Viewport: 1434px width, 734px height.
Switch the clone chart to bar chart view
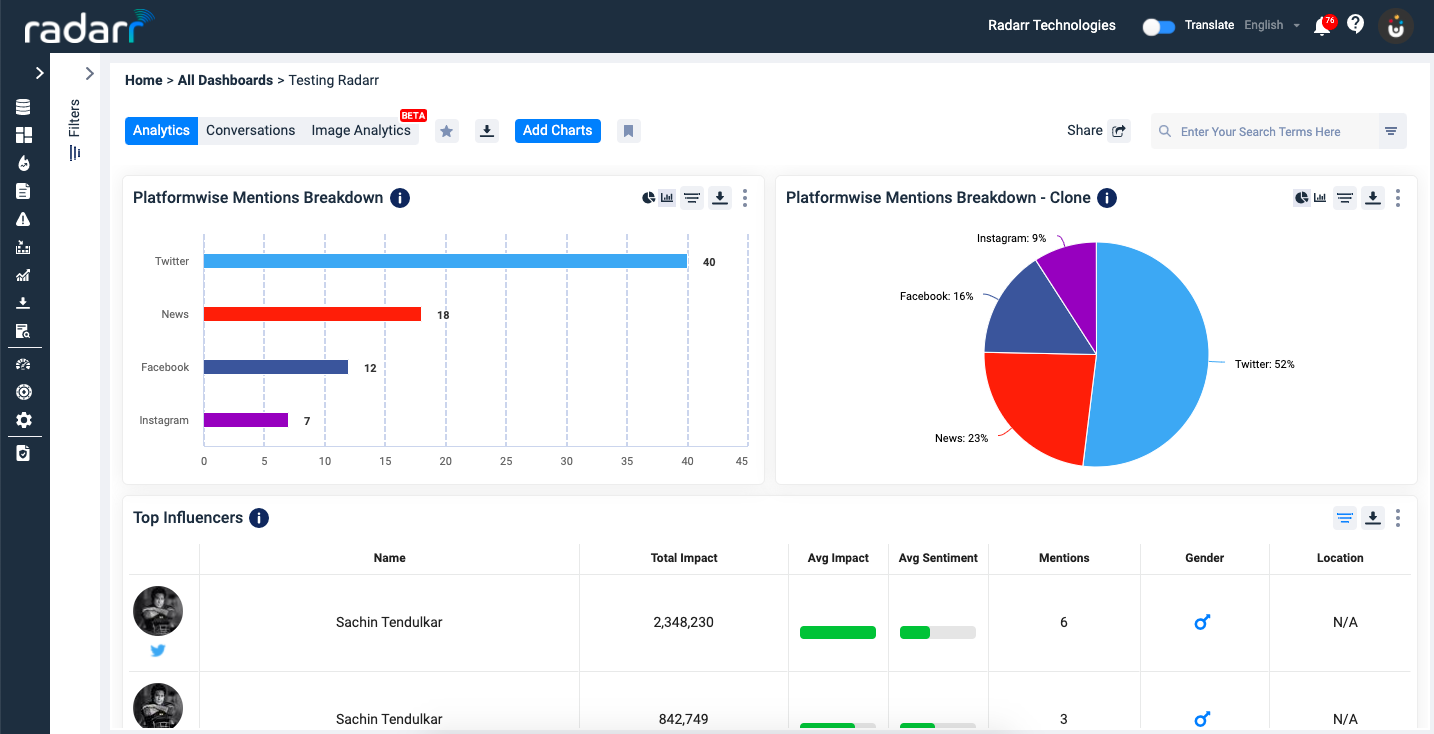click(1320, 197)
